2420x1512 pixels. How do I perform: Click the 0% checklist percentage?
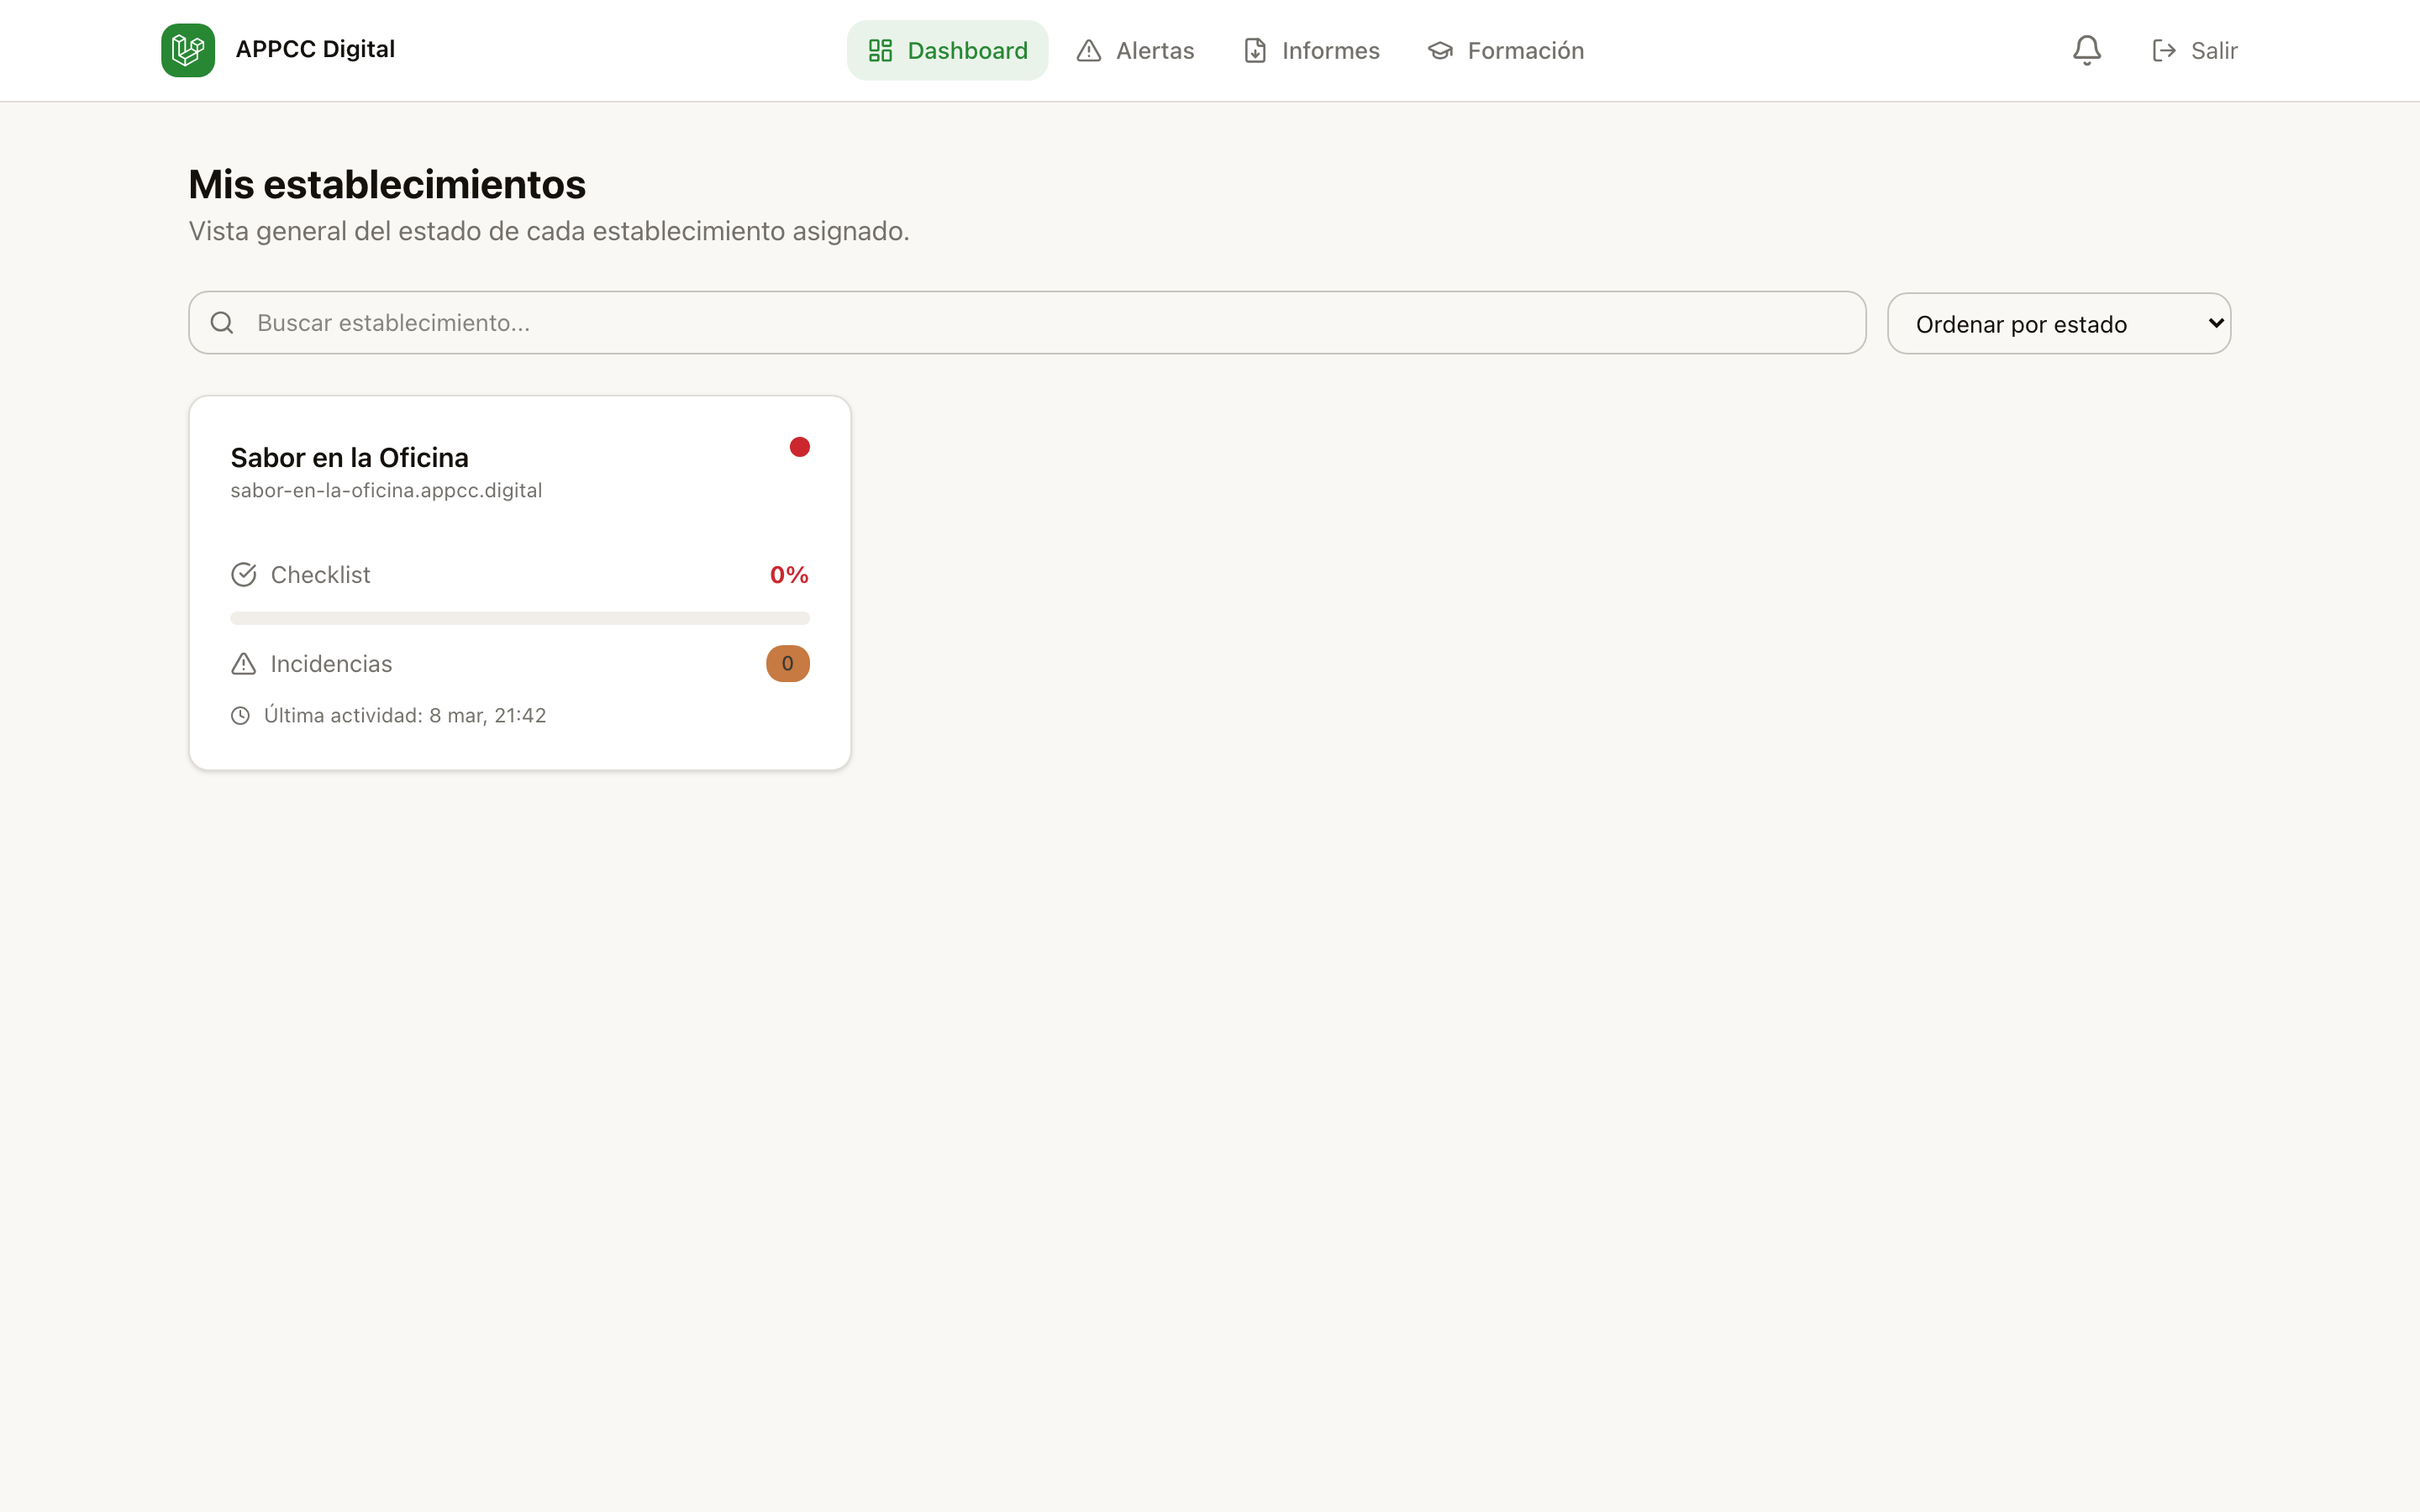[x=789, y=575]
